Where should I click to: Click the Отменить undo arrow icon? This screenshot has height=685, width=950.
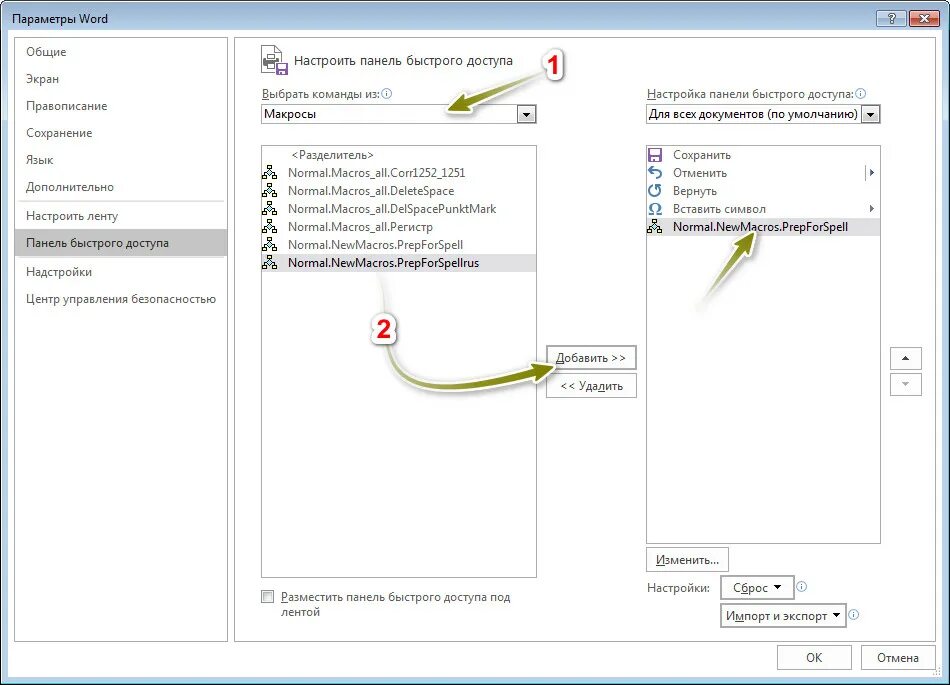(x=655, y=173)
